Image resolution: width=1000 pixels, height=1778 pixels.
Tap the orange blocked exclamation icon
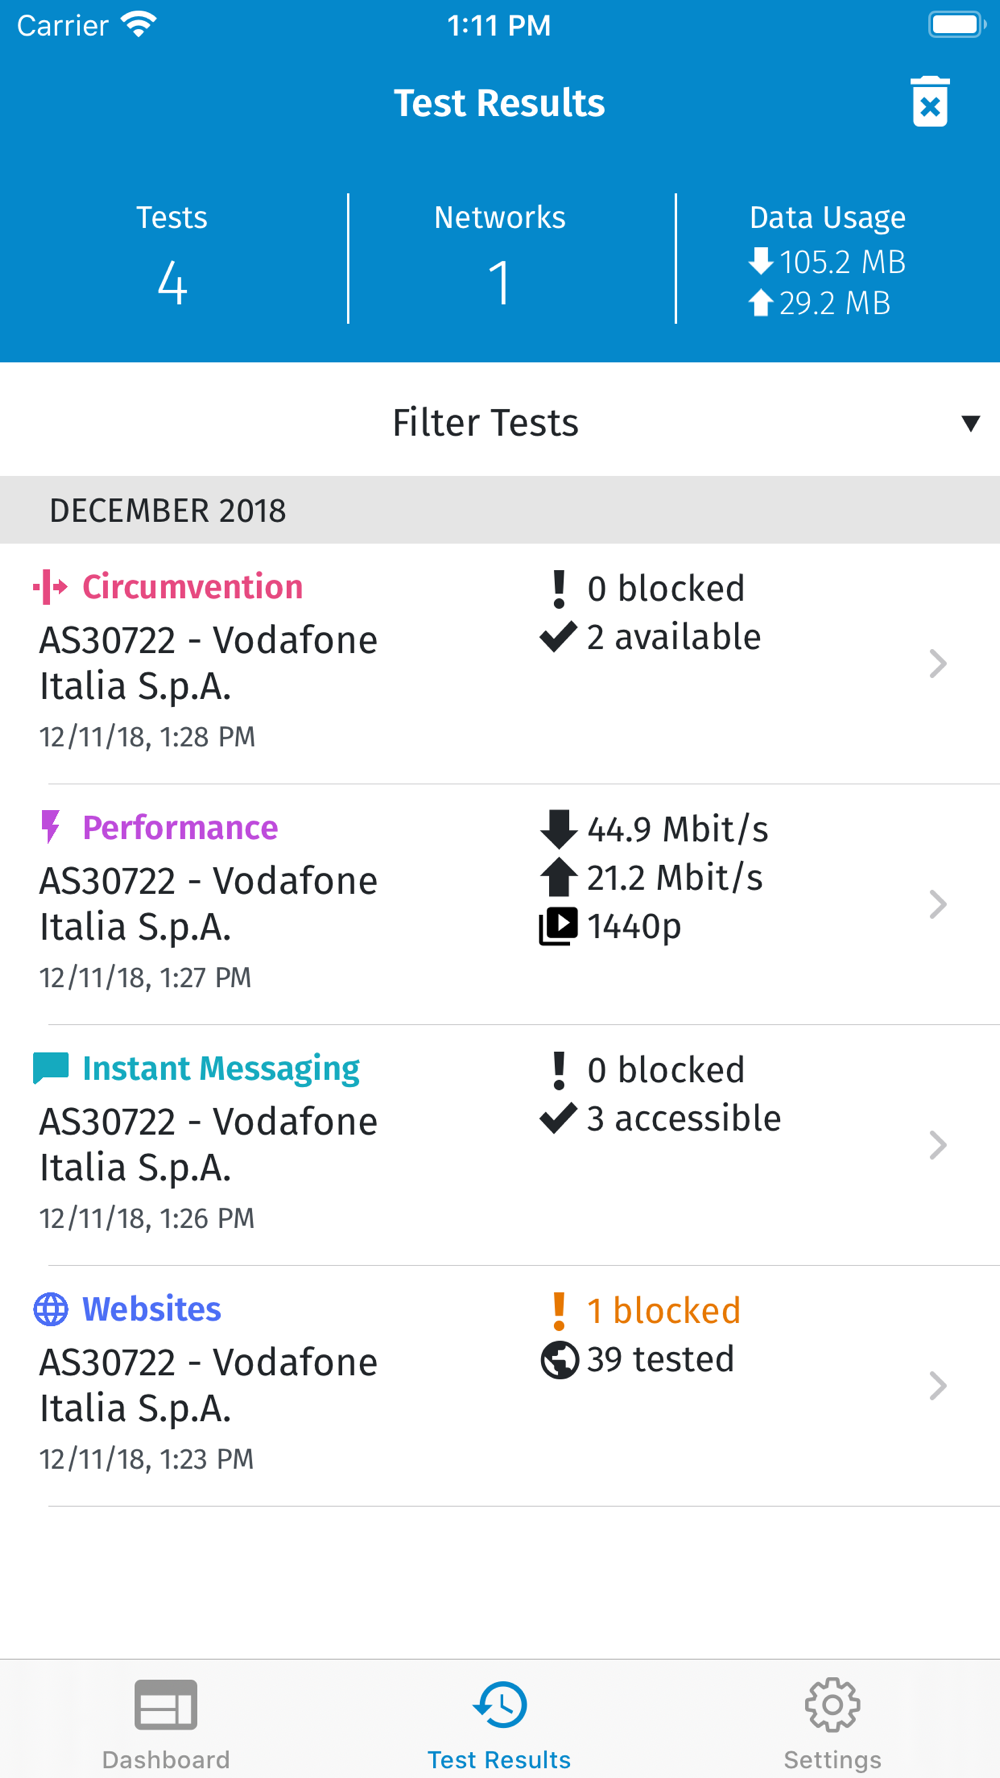coord(559,1310)
